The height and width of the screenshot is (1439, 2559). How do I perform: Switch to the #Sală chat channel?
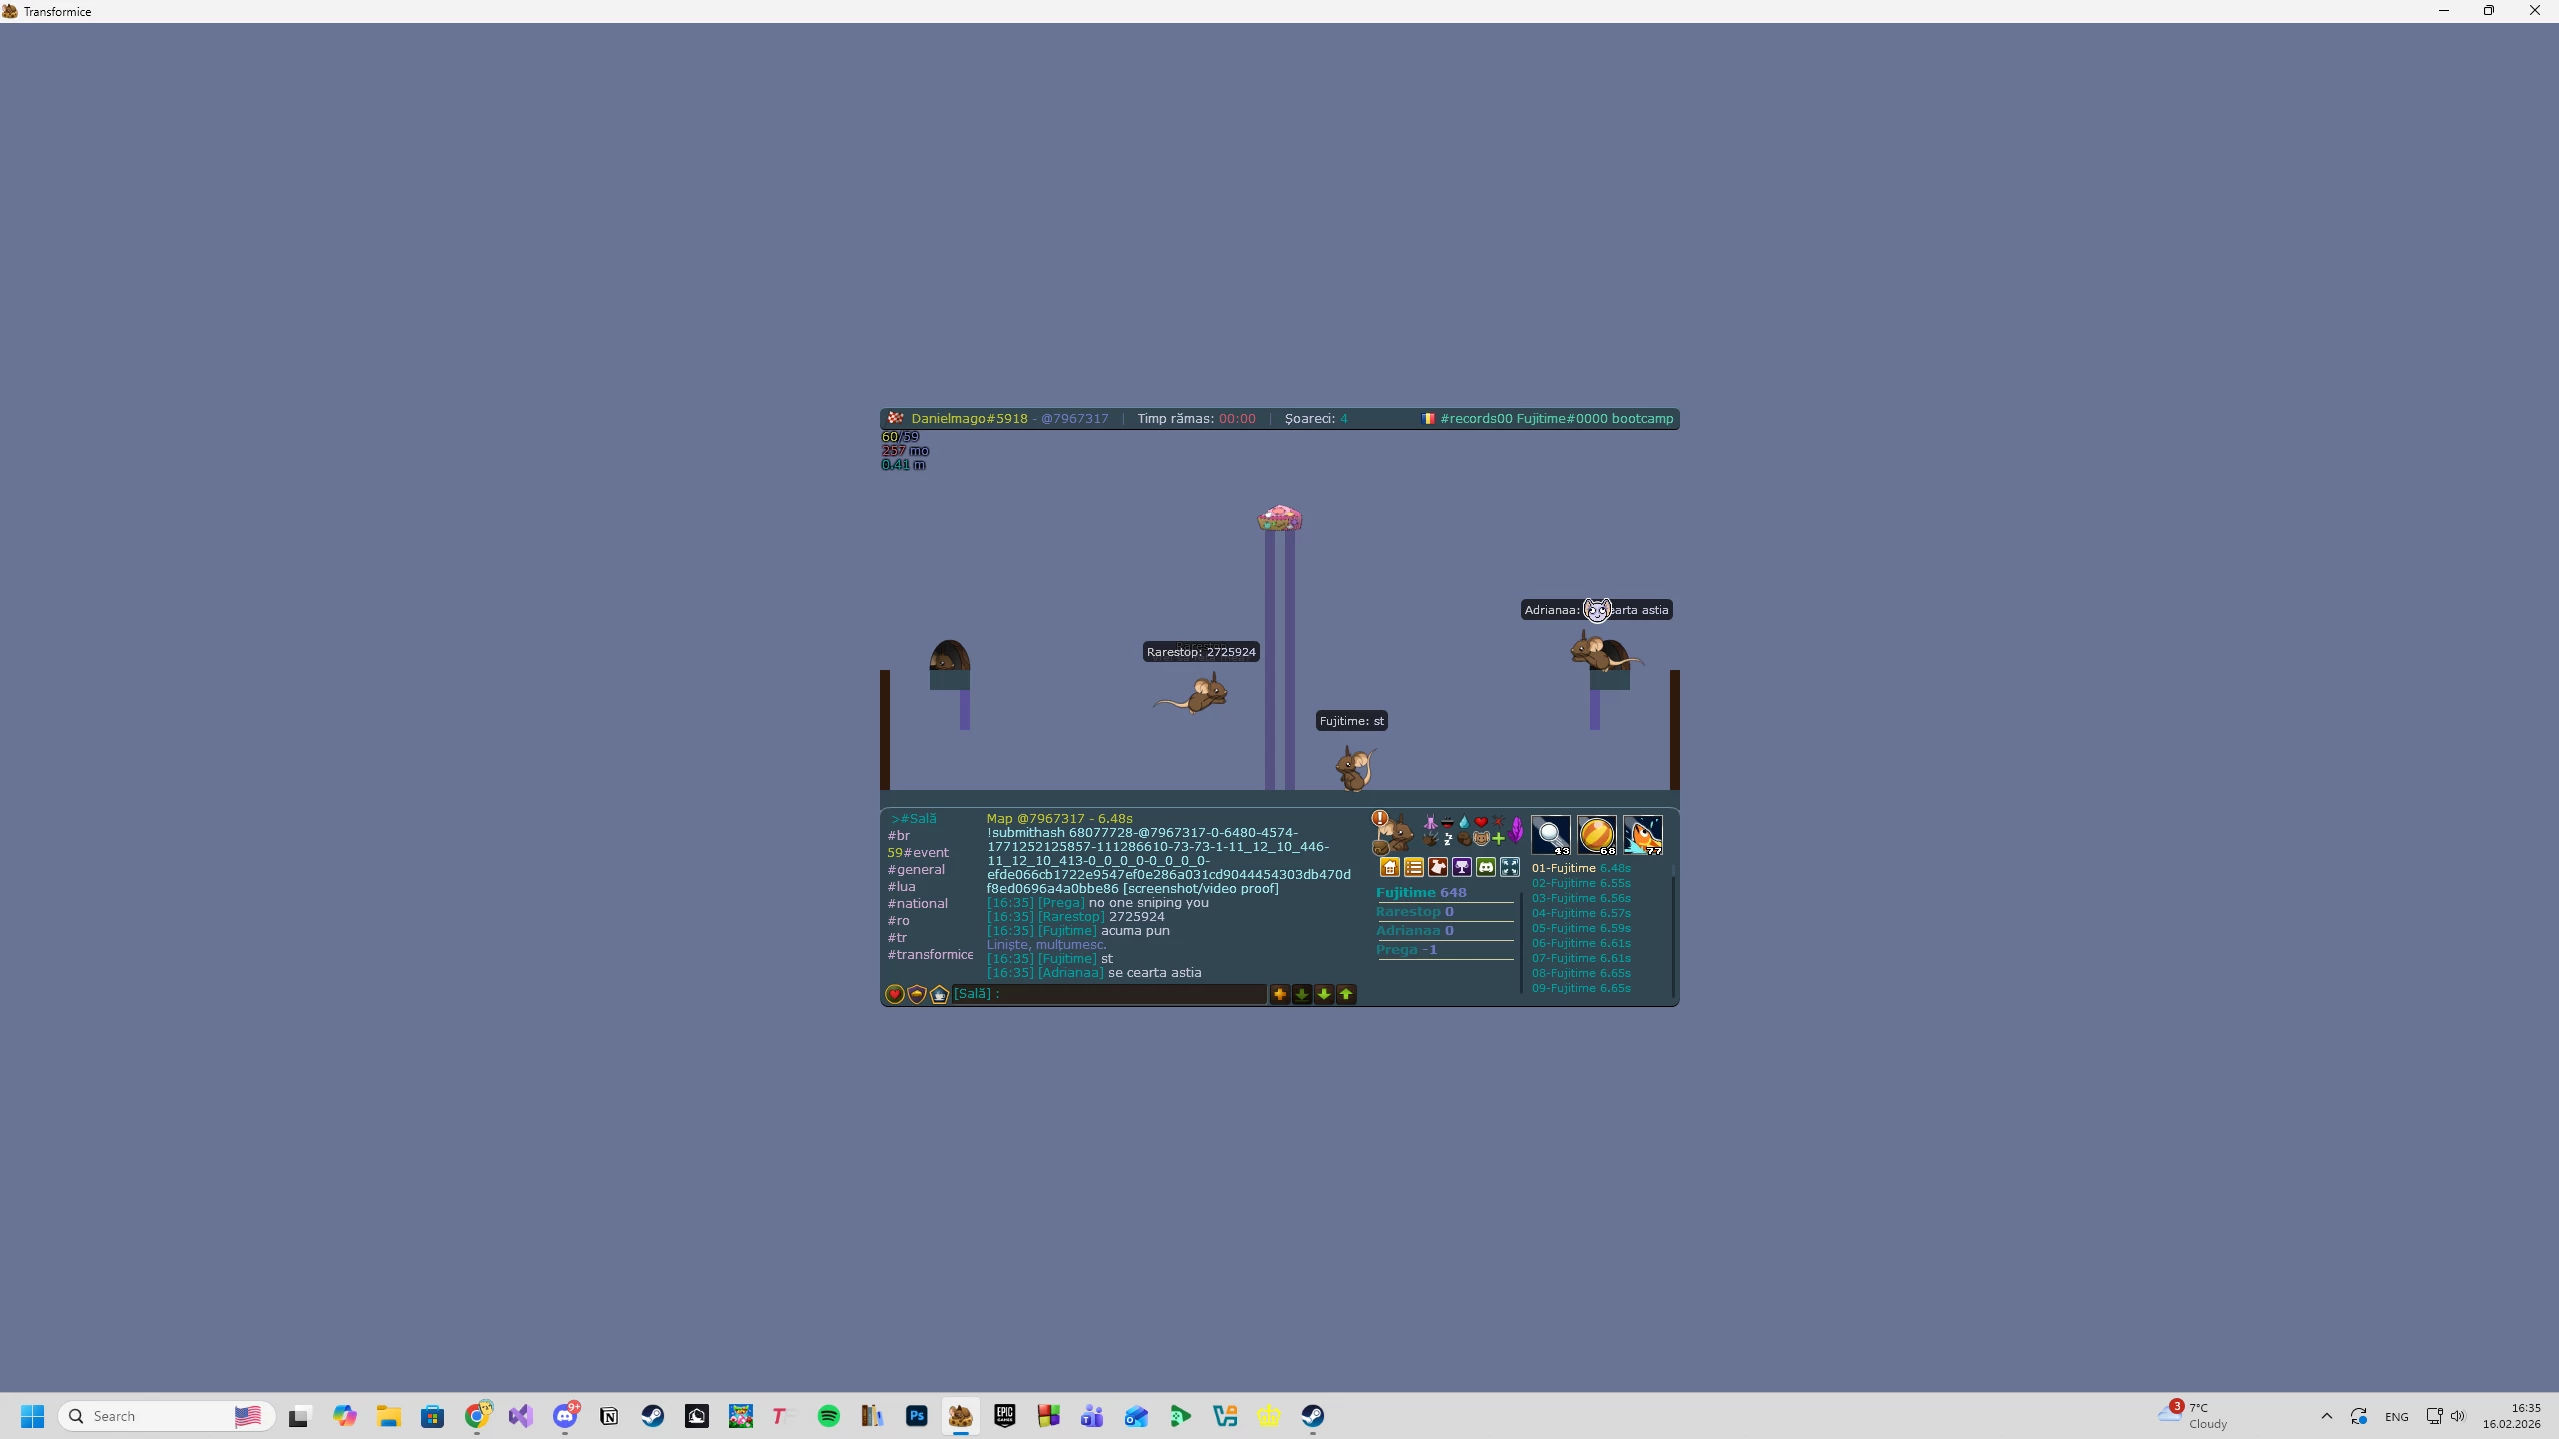[x=914, y=819]
